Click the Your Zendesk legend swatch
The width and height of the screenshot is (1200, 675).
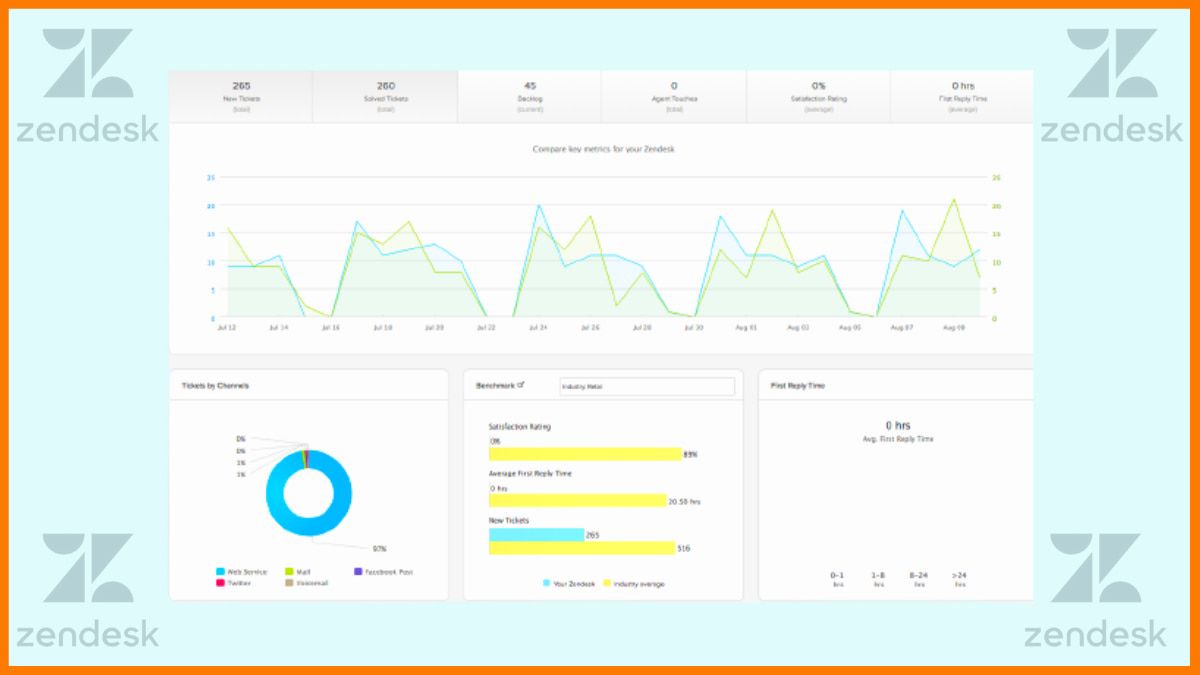(x=546, y=583)
